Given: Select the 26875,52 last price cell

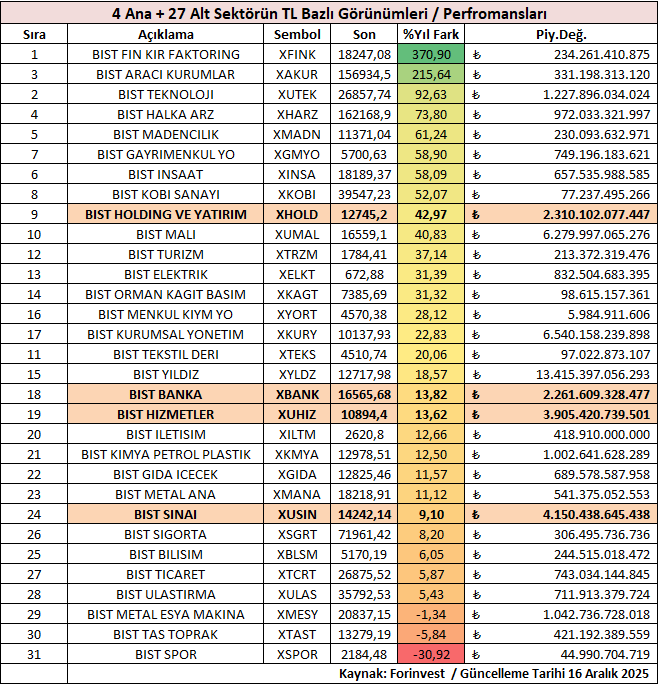Looking at the screenshot, I should pos(364,574).
